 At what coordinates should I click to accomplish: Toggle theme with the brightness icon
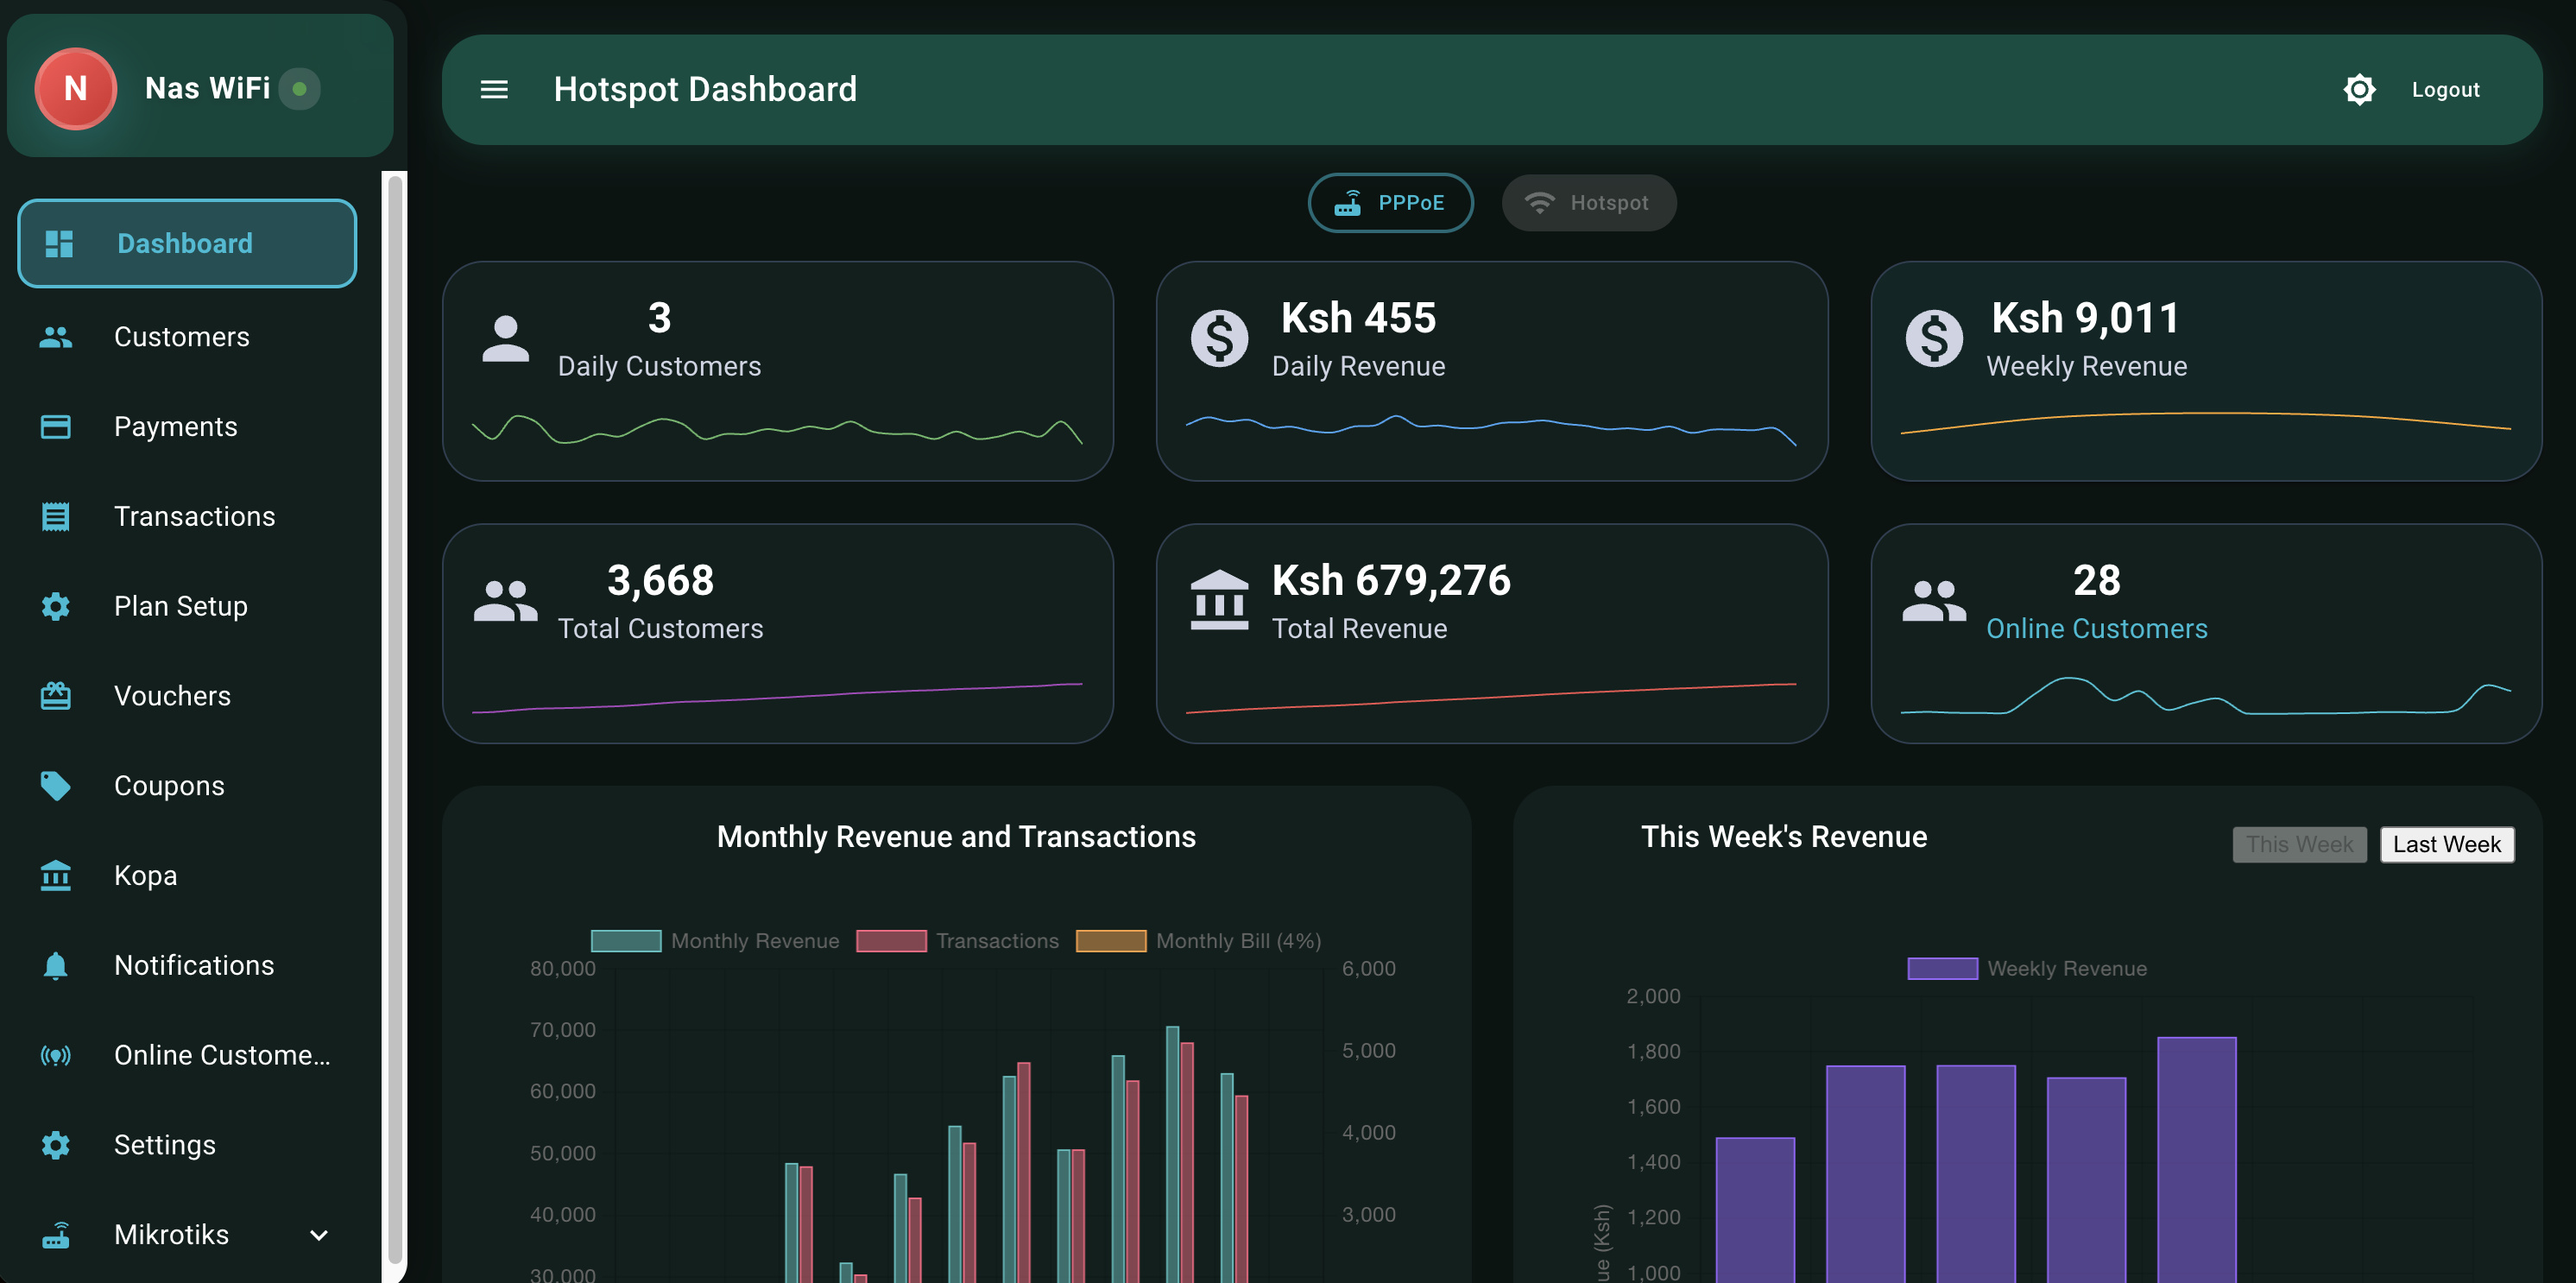(2359, 90)
